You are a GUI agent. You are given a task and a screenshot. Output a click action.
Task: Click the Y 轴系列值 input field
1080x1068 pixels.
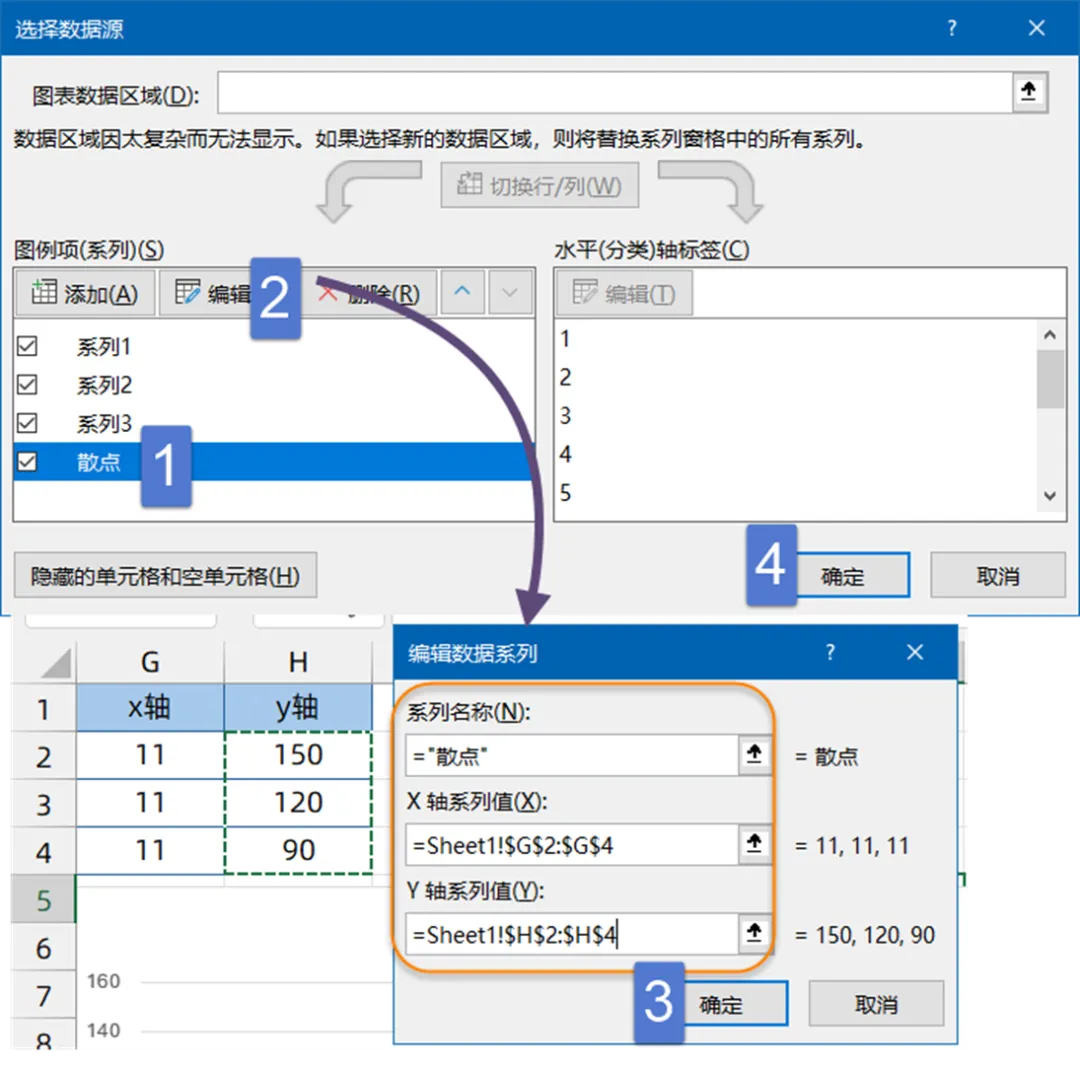pos(572,934)
